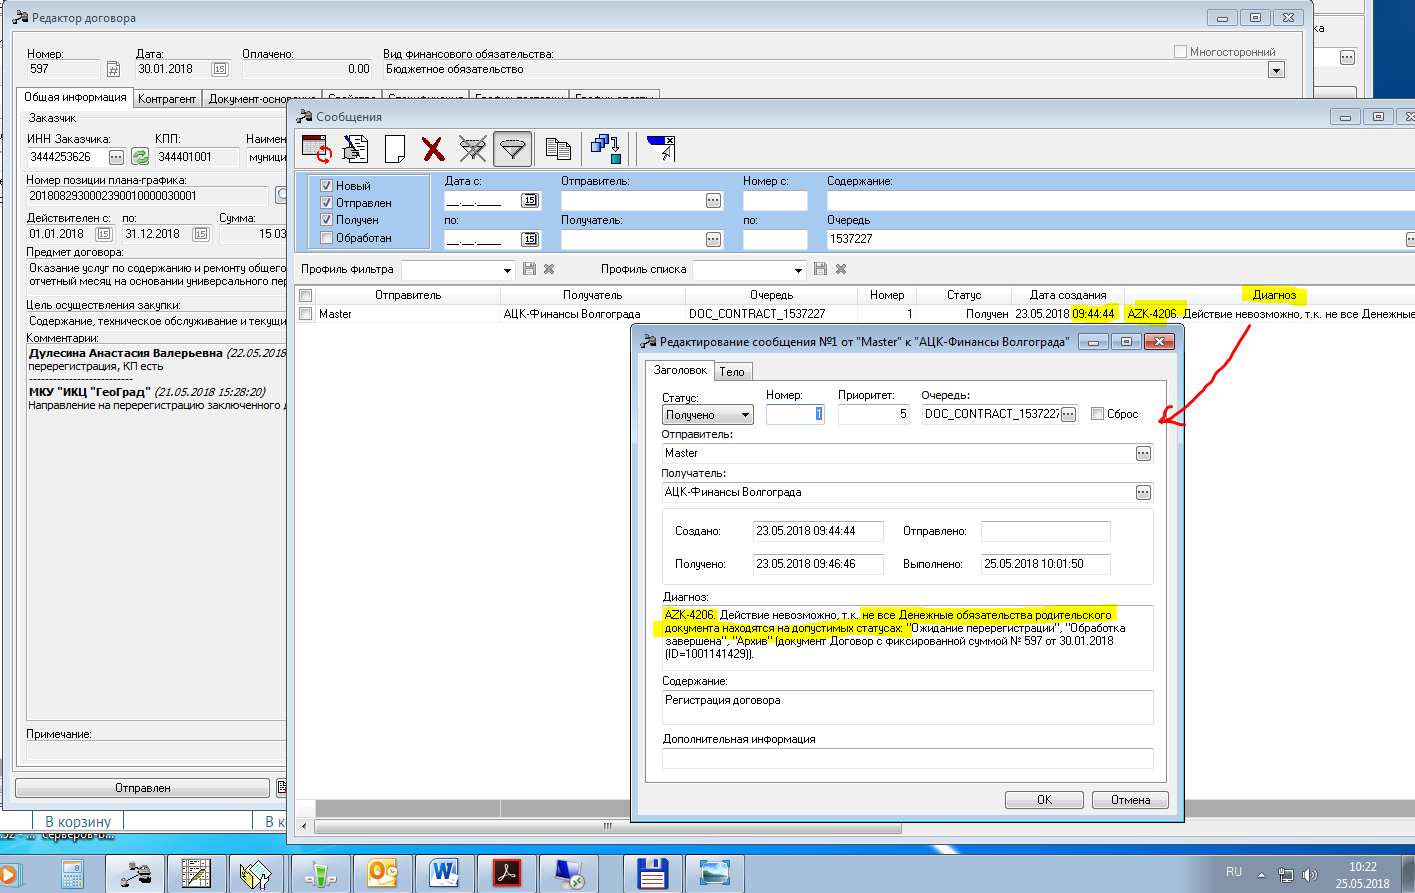Toggle the funnel filter panel button
The height and width of the screenshot is (893, 1415).
pyautogui.click(x=512, y=149)
